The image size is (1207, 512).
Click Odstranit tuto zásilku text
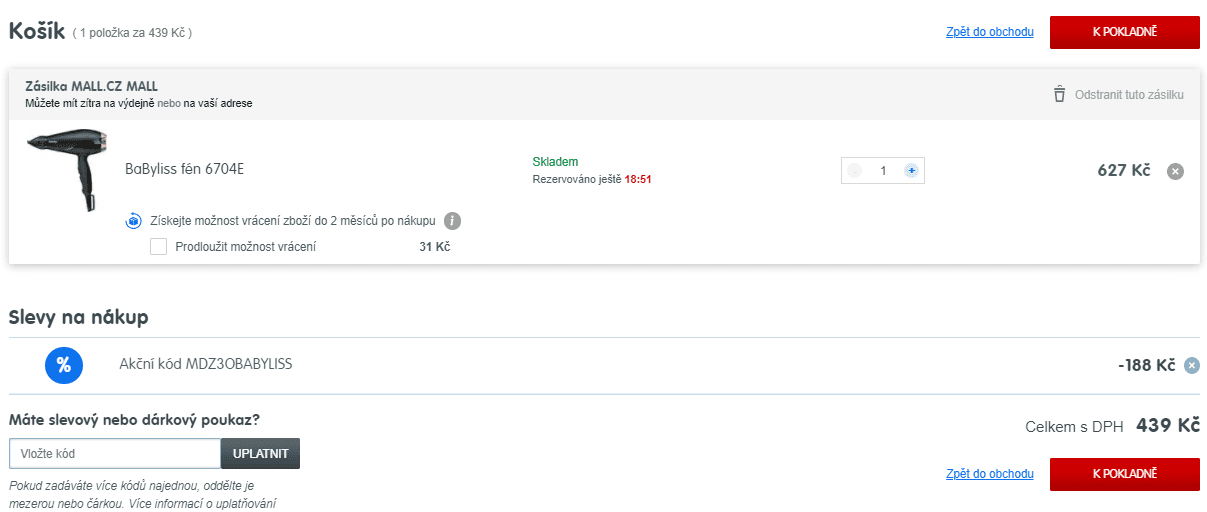point(1129,95)
